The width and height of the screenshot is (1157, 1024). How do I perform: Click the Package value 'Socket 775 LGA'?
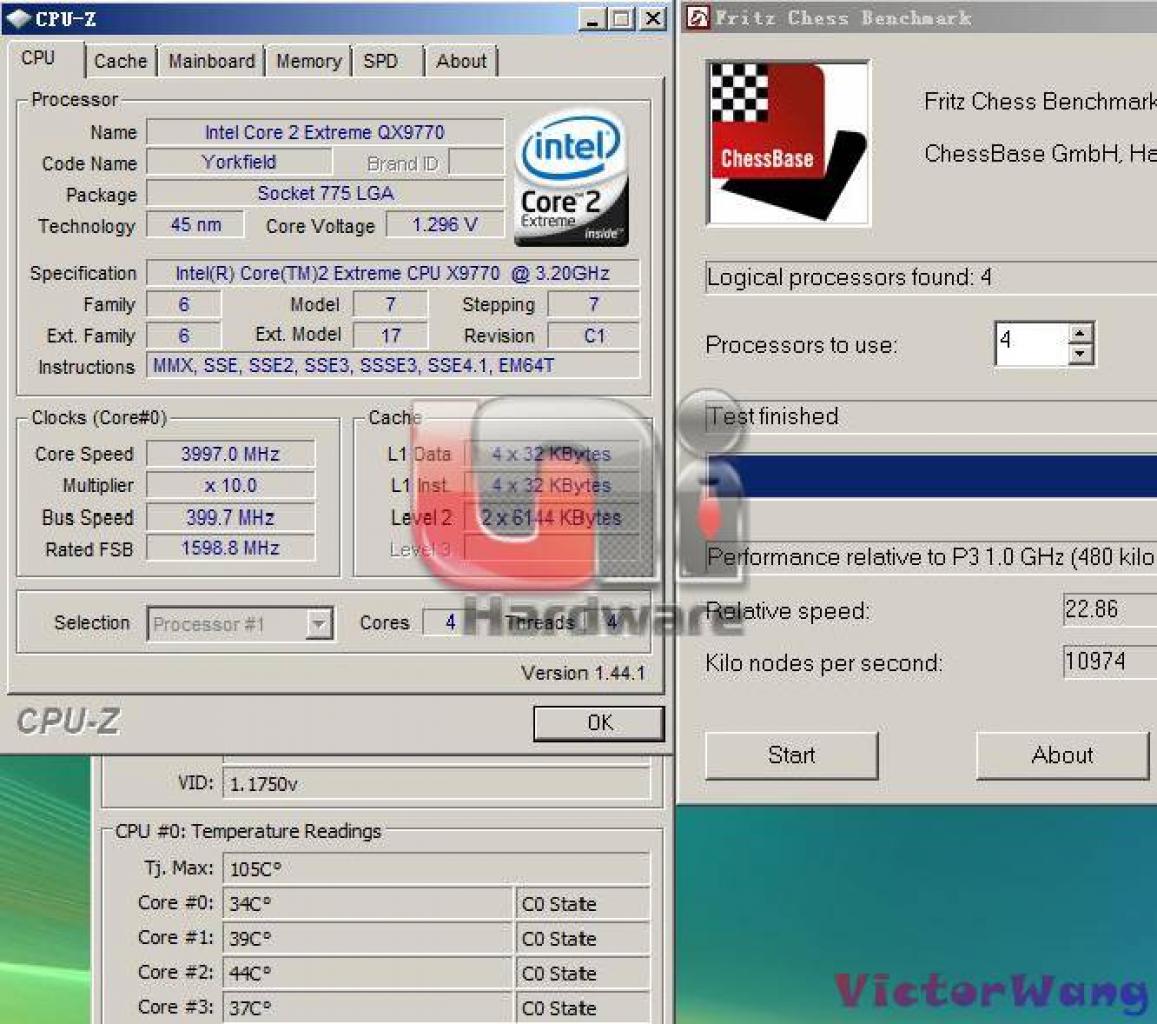click(325, 193)
